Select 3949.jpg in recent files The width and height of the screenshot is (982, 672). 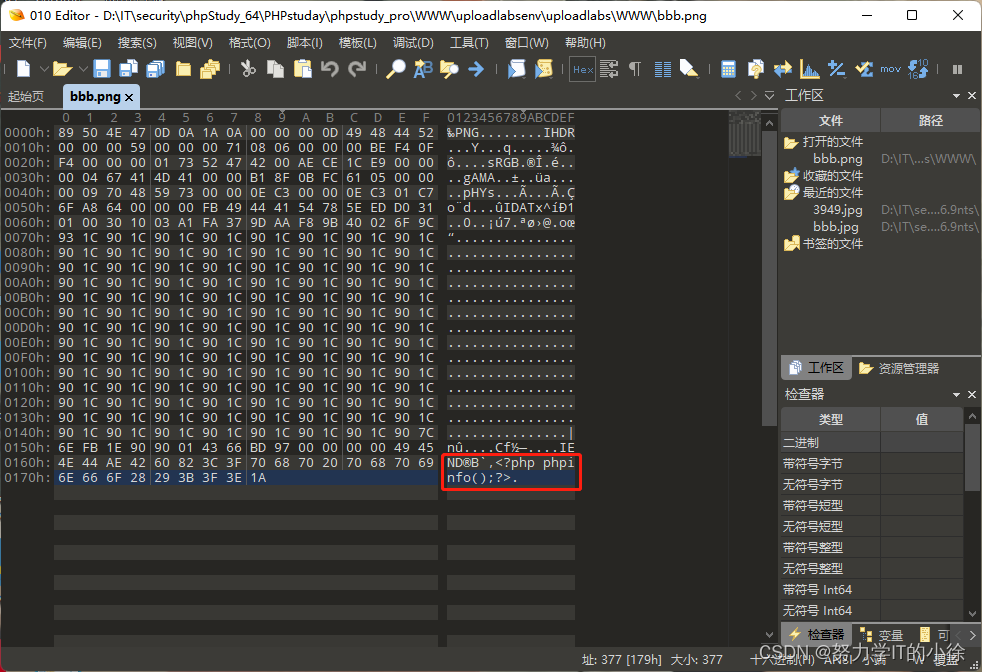[837, 209]
